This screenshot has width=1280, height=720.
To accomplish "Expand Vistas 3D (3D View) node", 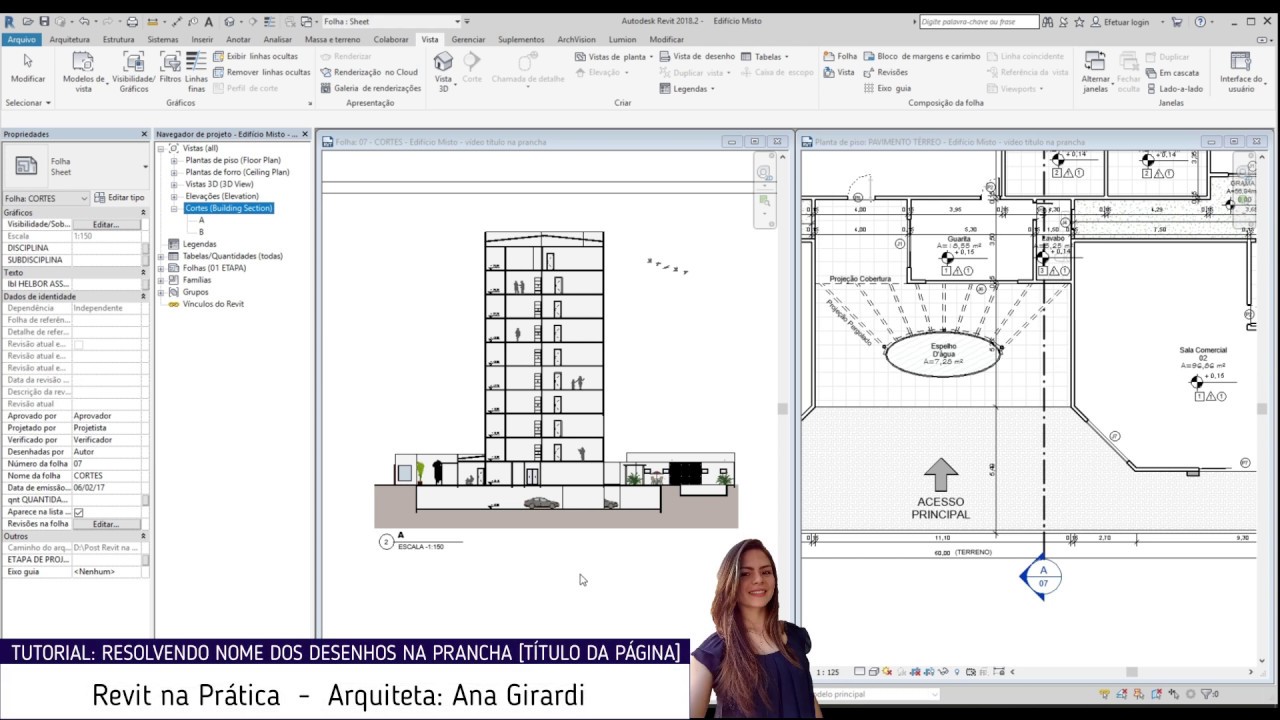I will tap(173, 184).
